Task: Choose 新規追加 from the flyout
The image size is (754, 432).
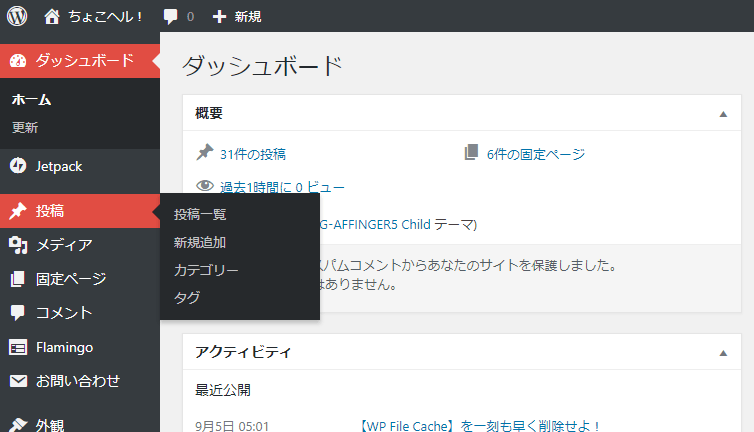Action: click(200, 242)
